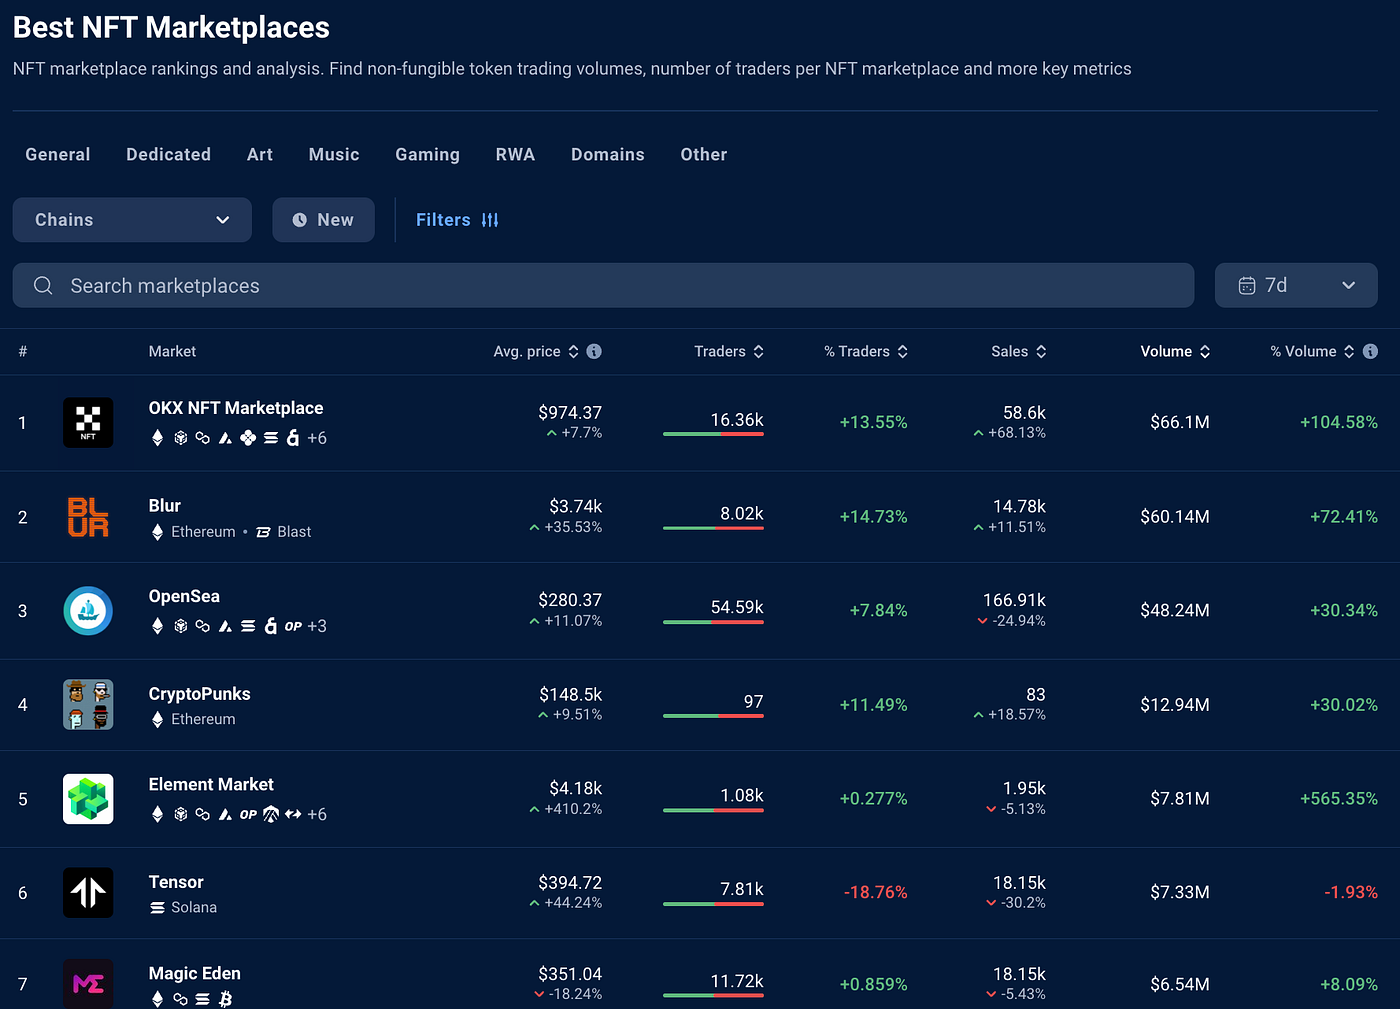Switch to the RWA tab
This screenshot has height=1009, width=1400.
click(x=515, y=154)
